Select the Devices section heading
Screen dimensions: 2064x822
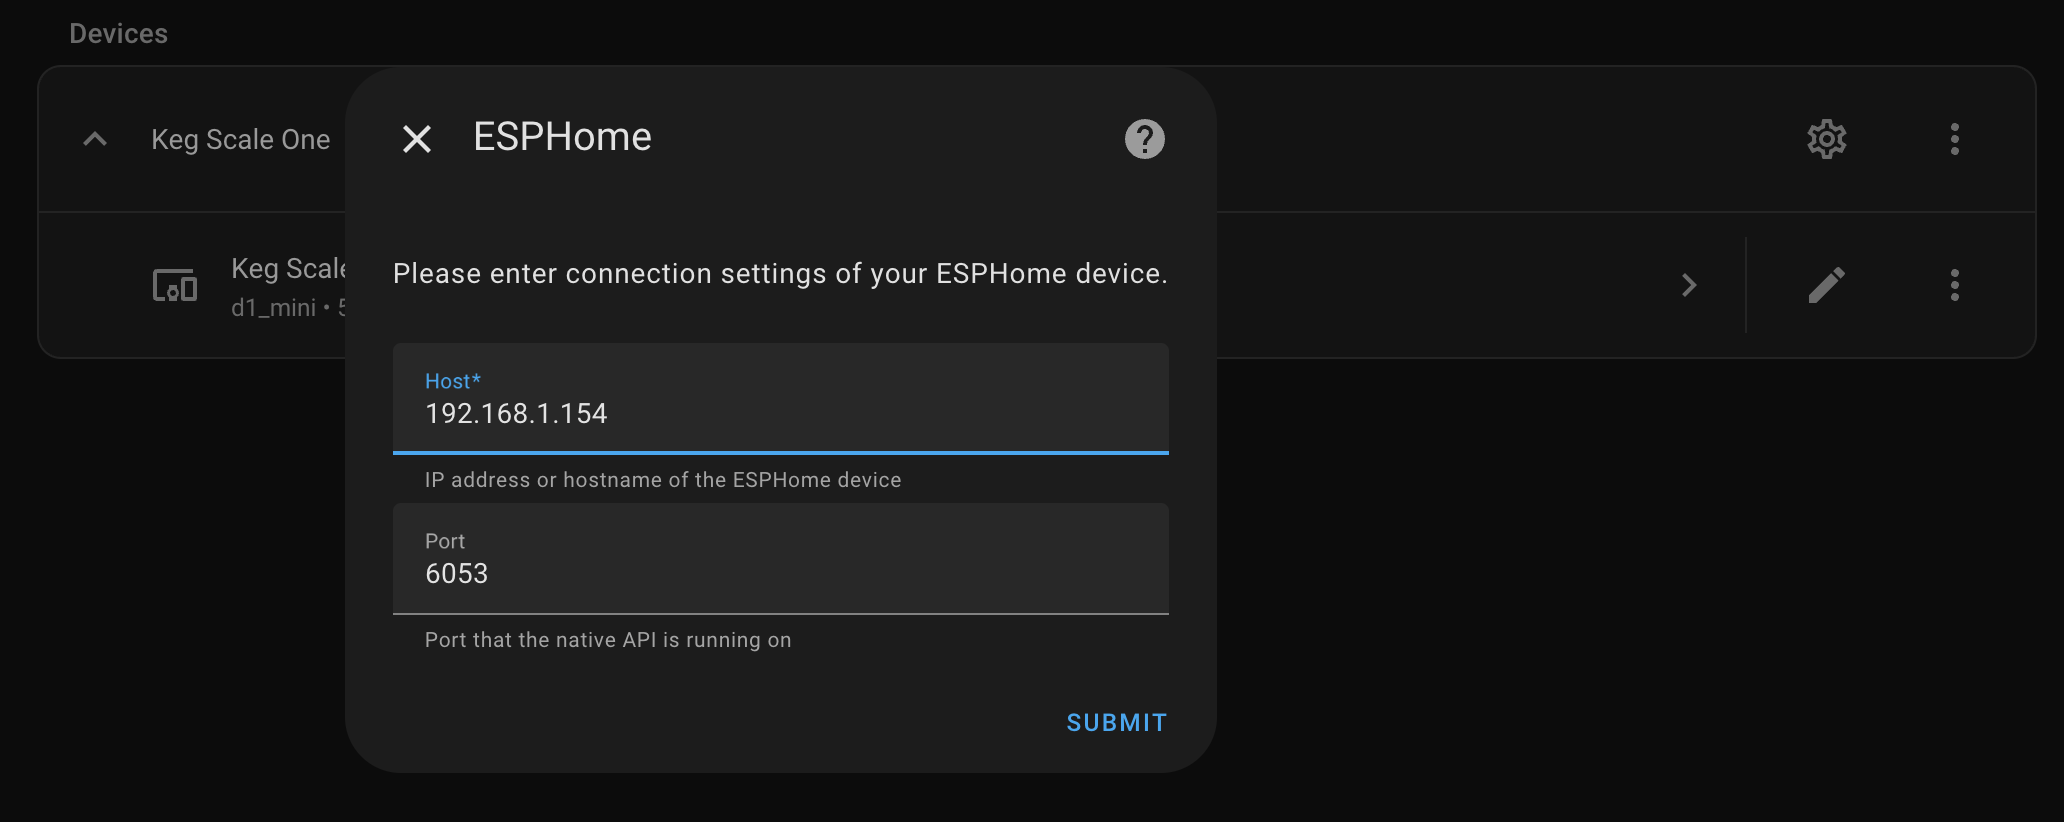click(x=119, y=34)
